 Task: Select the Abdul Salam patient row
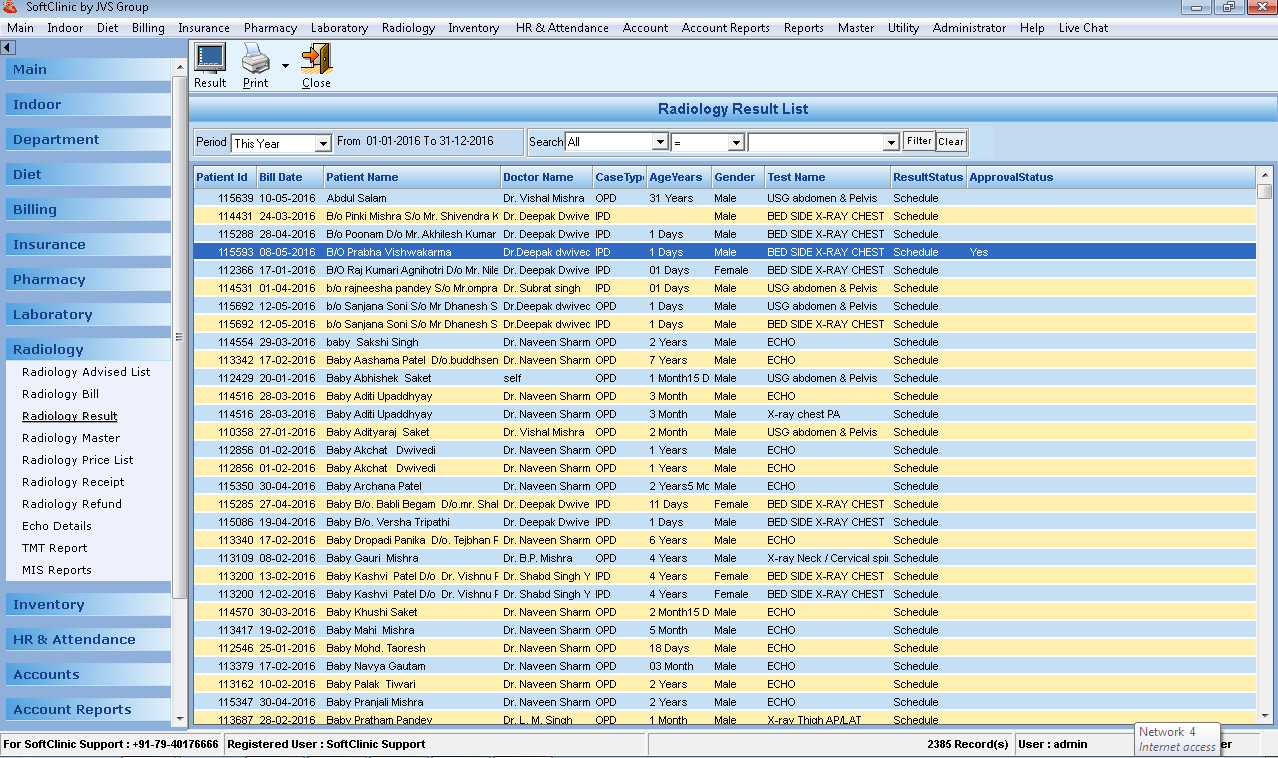(356, 198)
